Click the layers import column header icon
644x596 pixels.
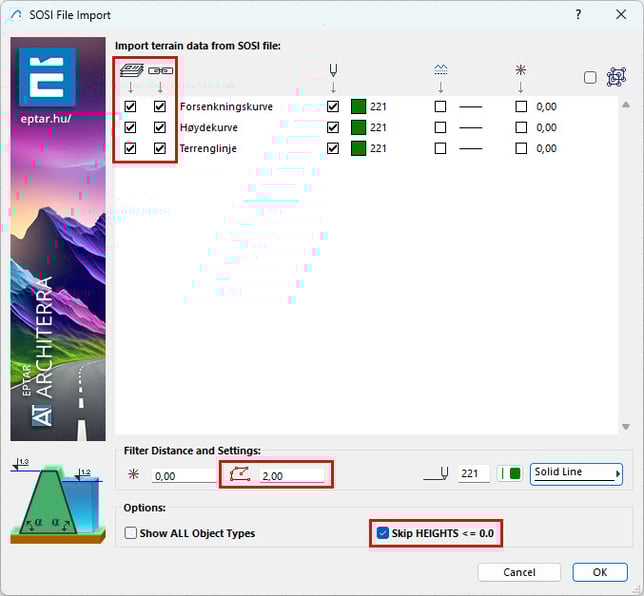pyautogui.click(x=130, y=70)
